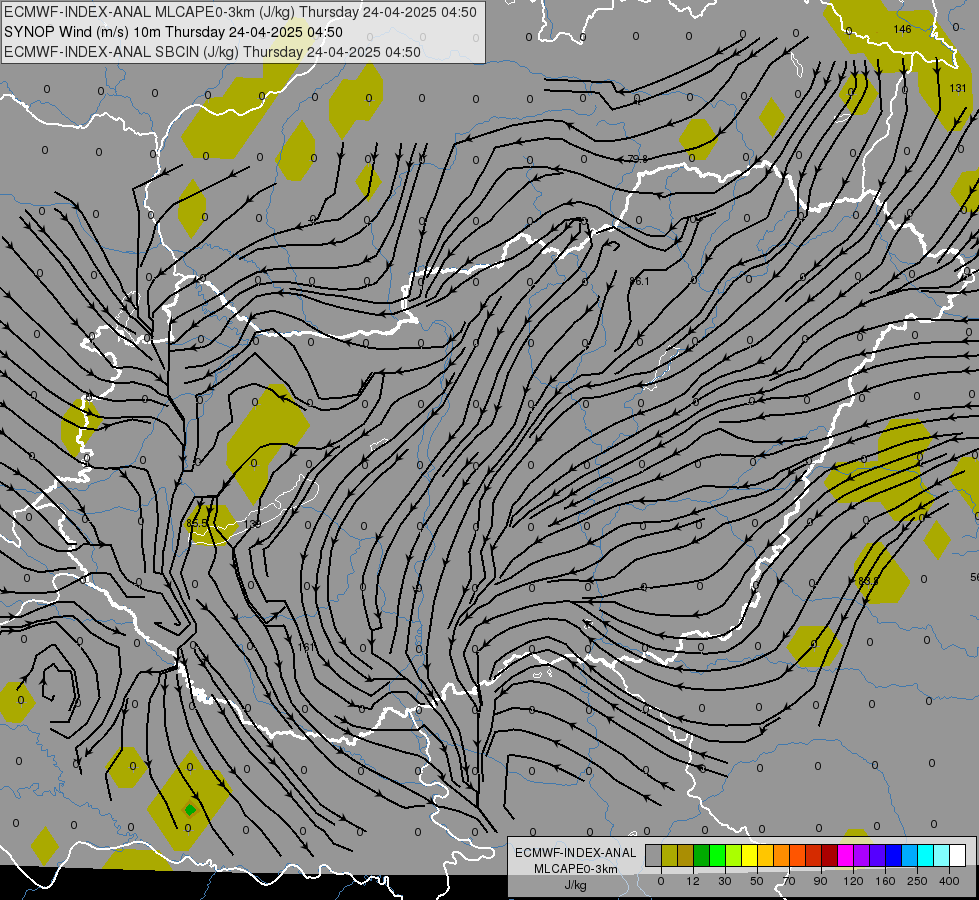
Task: Click the legend tick label 120
Action: 853,881
